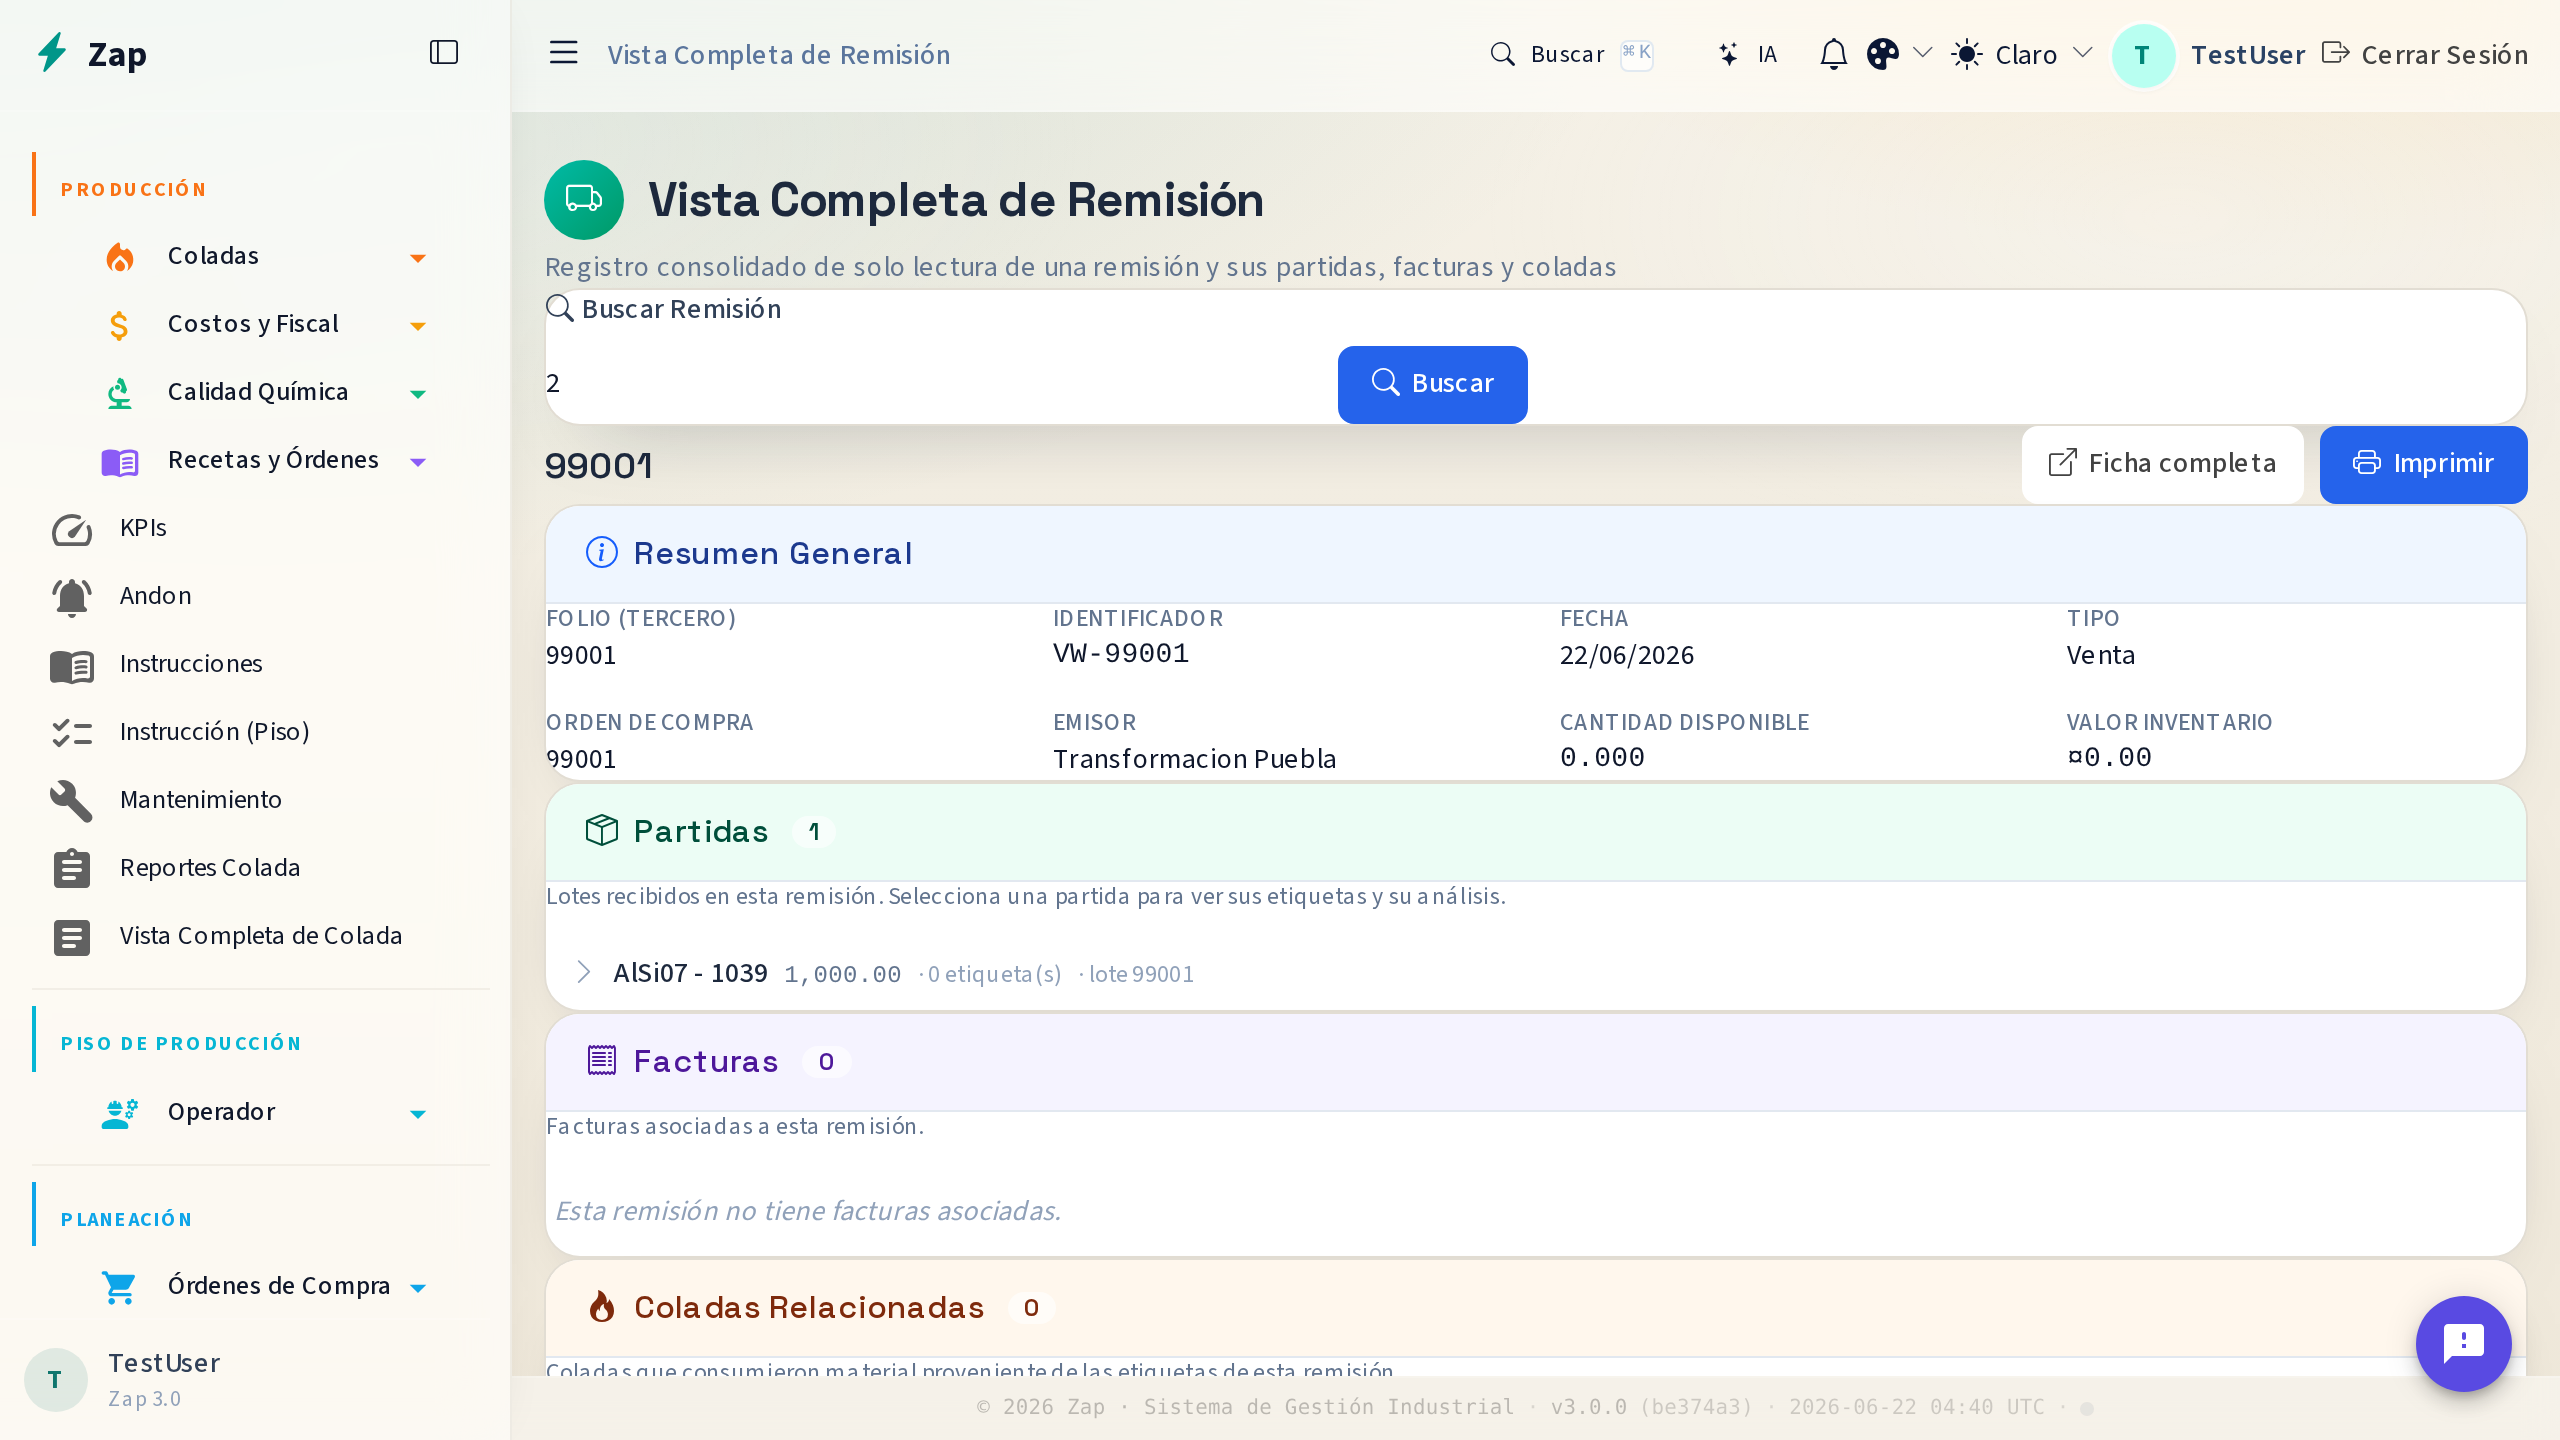Click the color palette theme icon
The width and height of the screenshot is (2560, 1440).
click(1883, 54)
